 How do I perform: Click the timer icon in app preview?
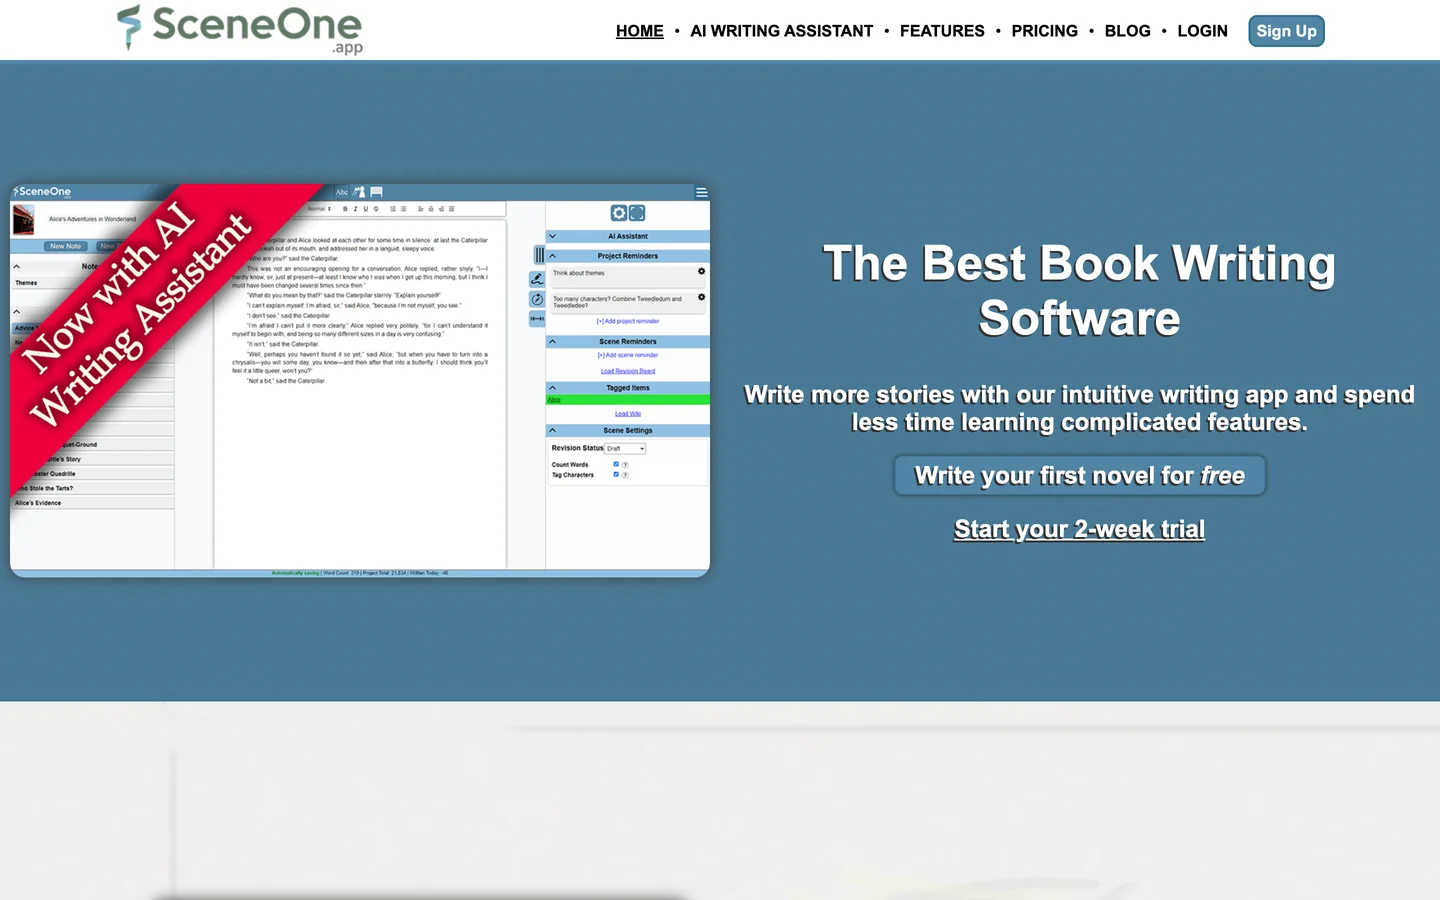point(537,299)
